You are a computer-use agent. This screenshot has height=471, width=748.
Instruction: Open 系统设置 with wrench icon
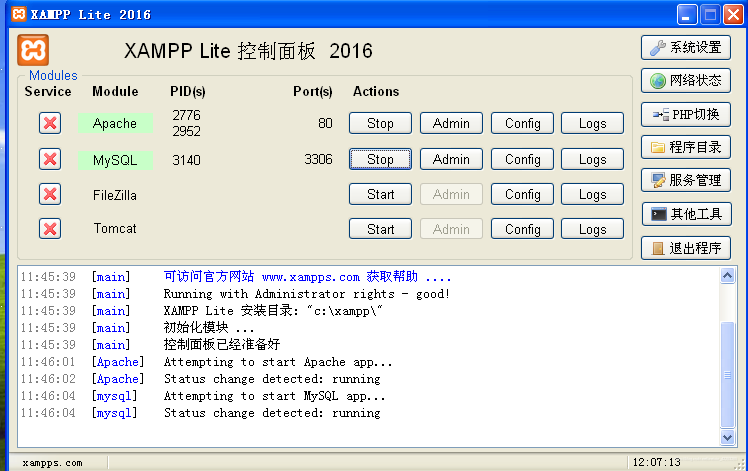click(x=686, y=47)
